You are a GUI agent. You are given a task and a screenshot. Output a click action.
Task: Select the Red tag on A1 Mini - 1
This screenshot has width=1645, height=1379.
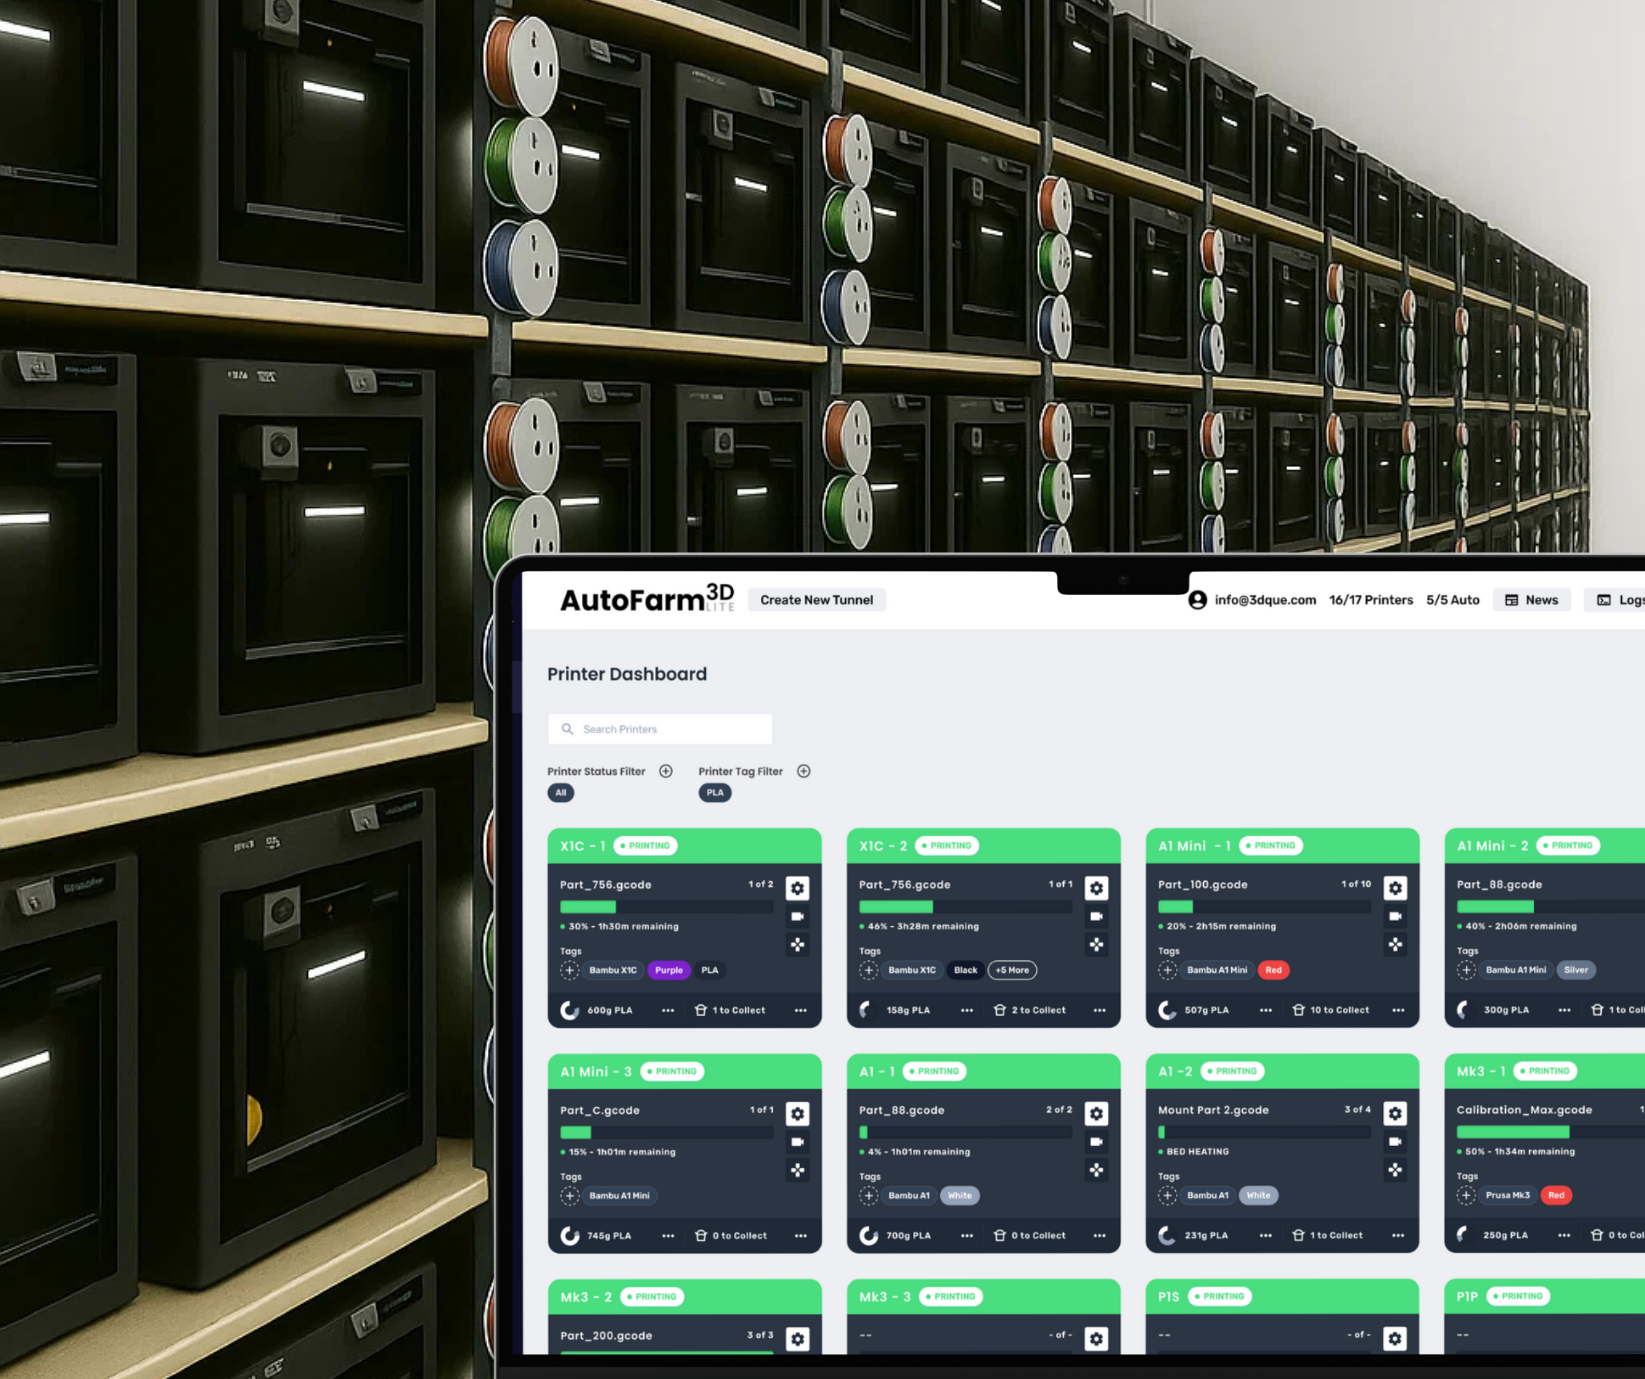click(1273, 970)
